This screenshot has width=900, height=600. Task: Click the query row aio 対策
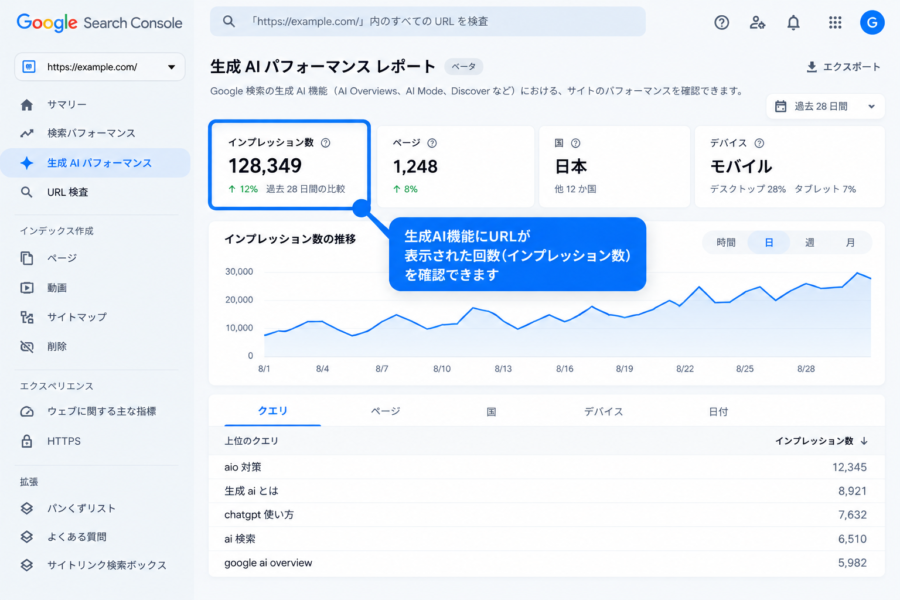click(546, 467)
